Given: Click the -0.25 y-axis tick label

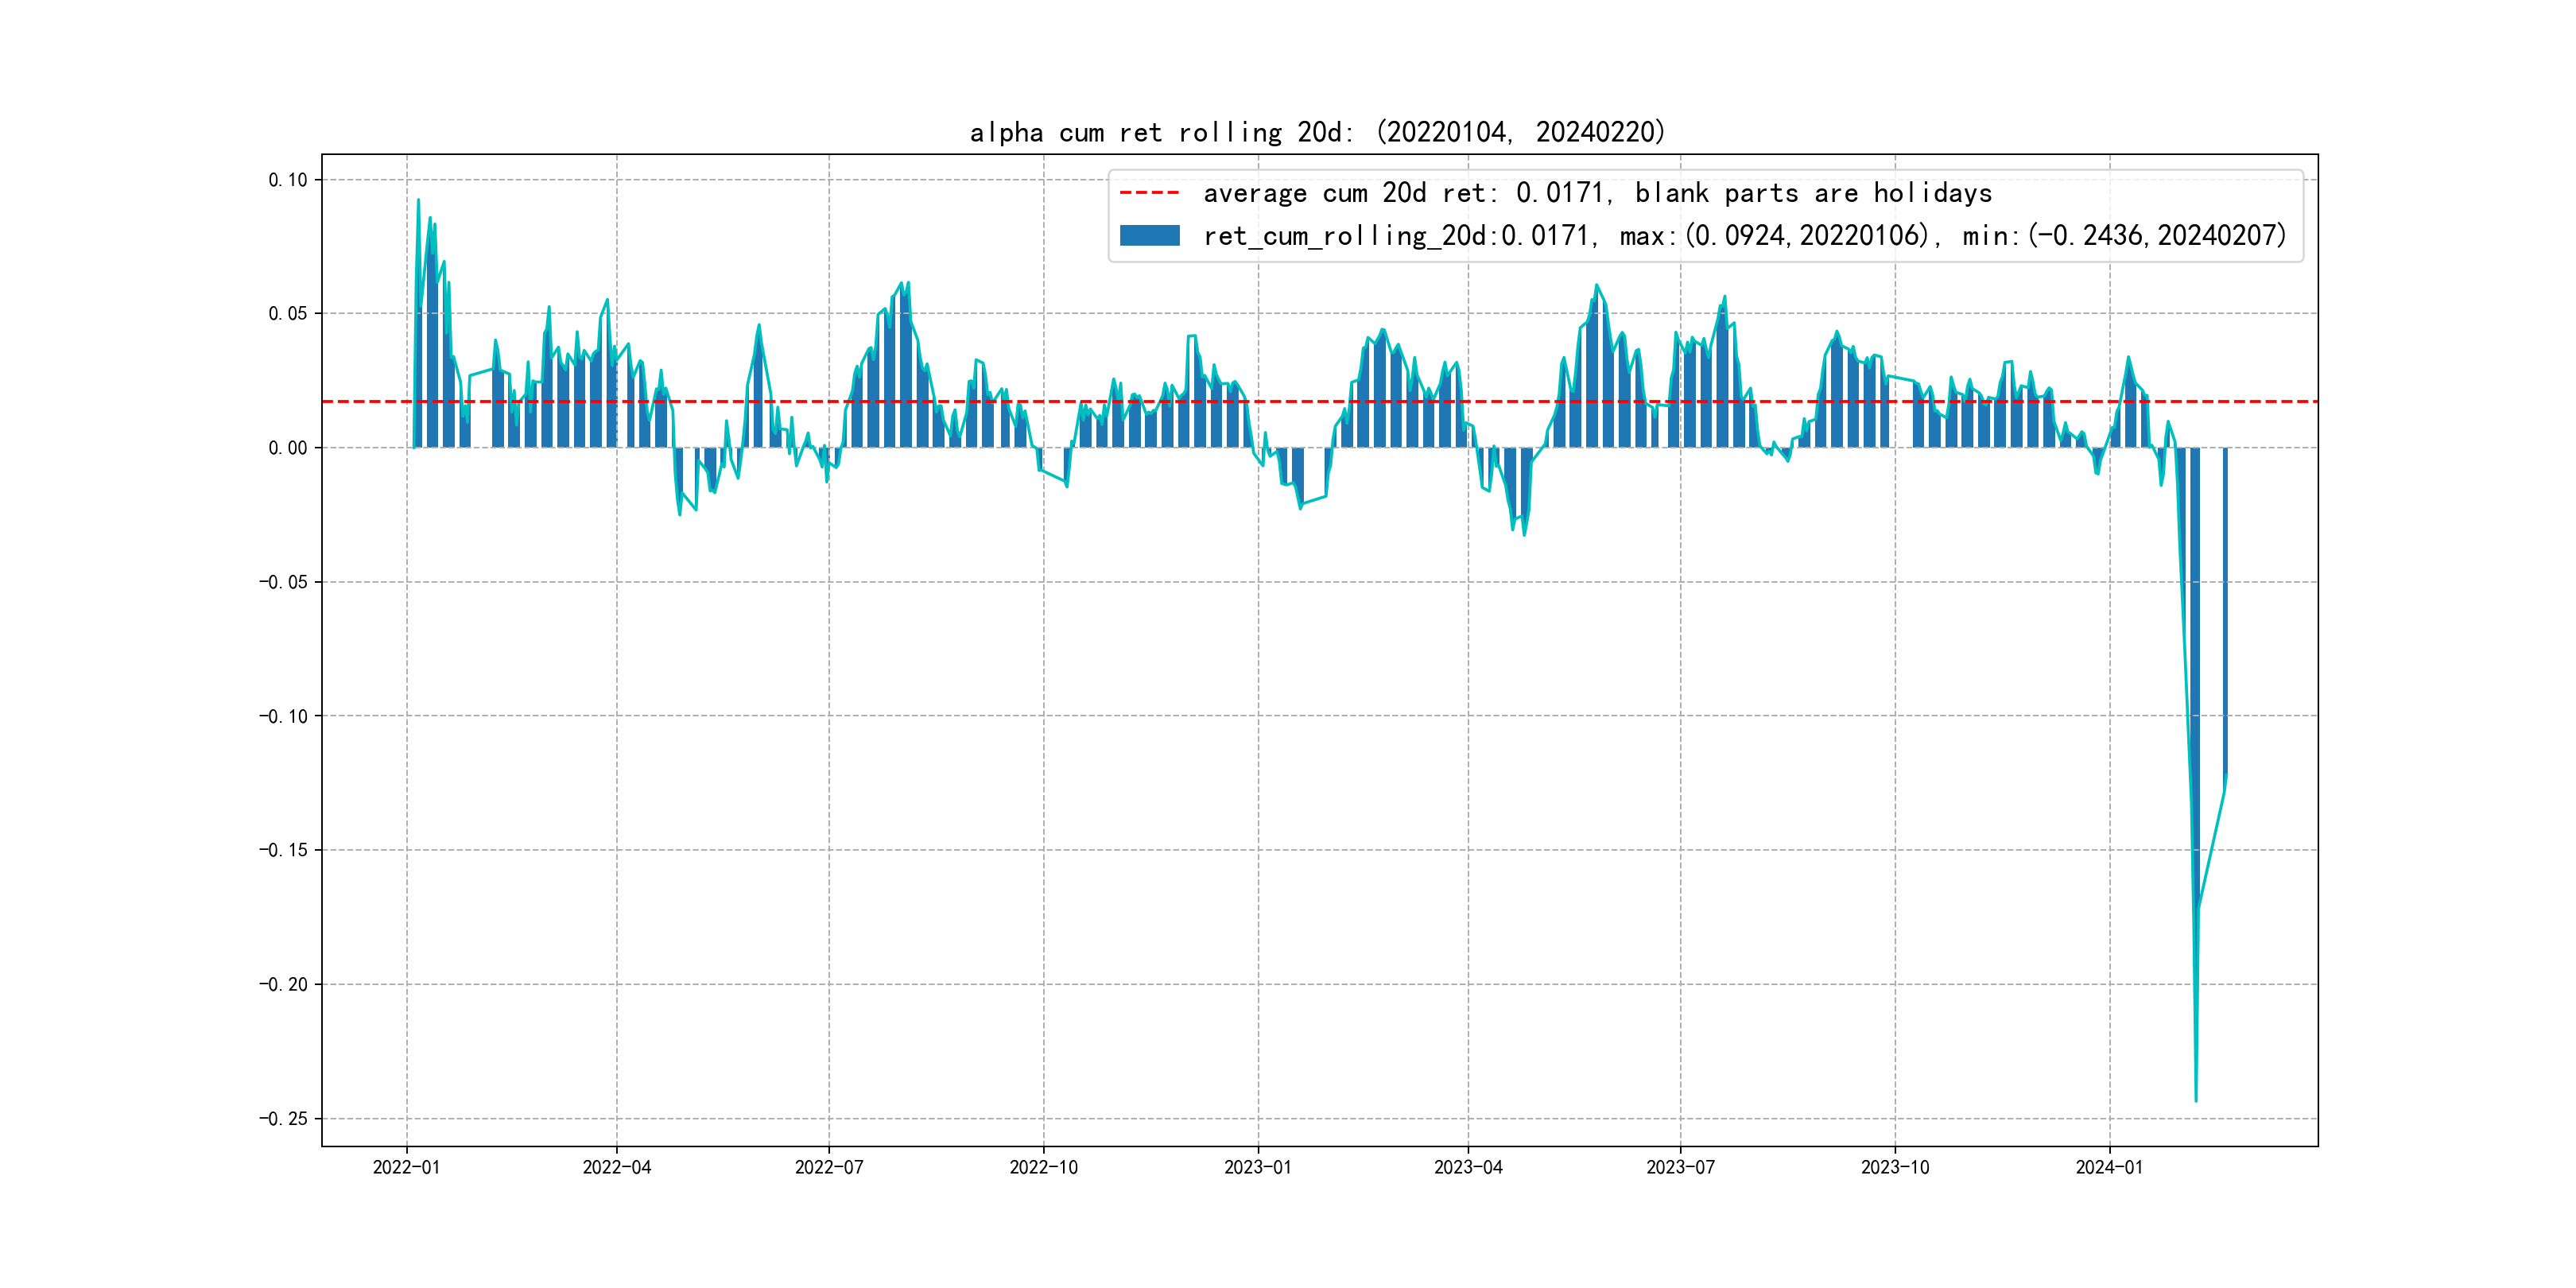Looking at the screenshot, I should coord(283,1118).
